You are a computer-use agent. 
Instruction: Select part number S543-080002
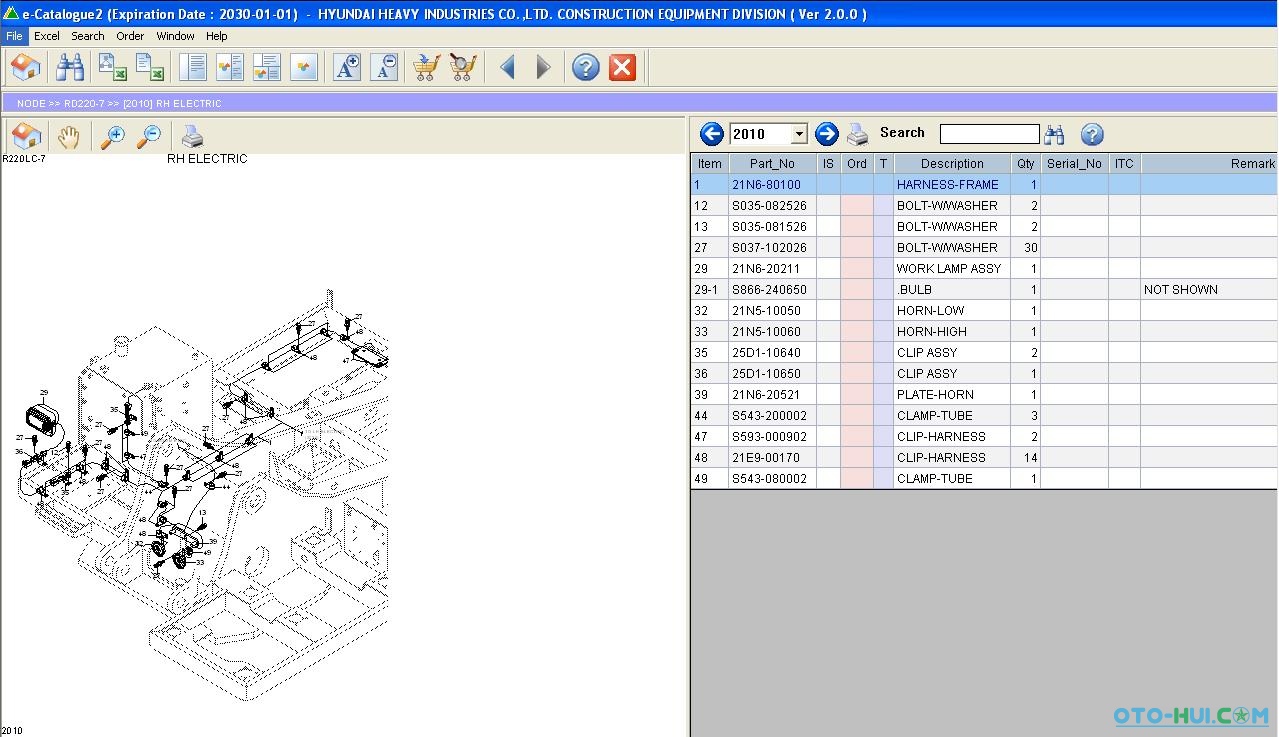pos(772,479)
